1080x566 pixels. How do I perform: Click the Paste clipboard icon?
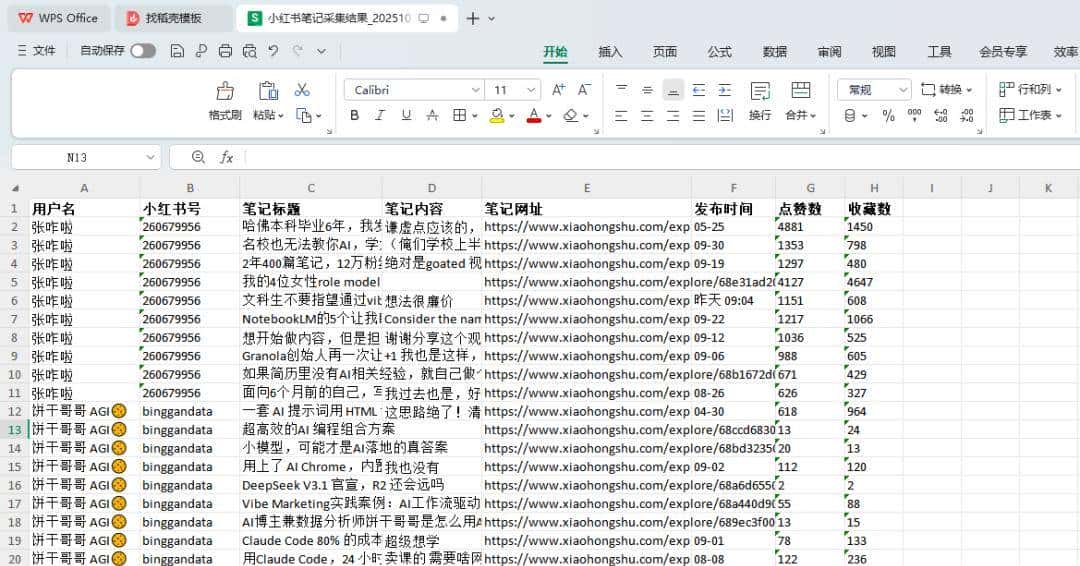[x=268, y=90]
